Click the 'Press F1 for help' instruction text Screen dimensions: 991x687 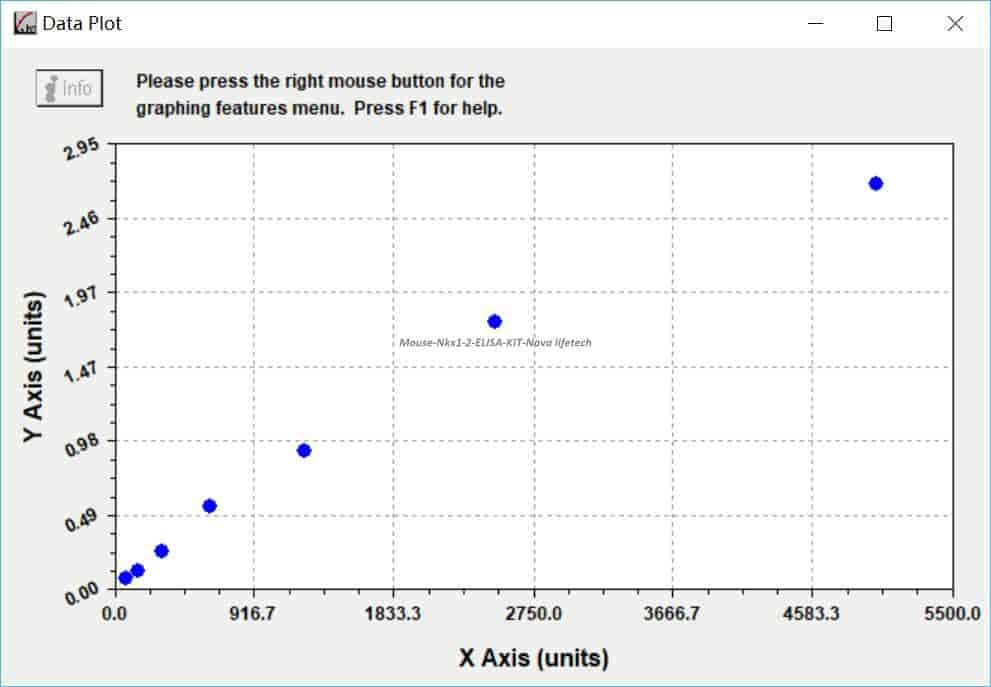point(428,108)
